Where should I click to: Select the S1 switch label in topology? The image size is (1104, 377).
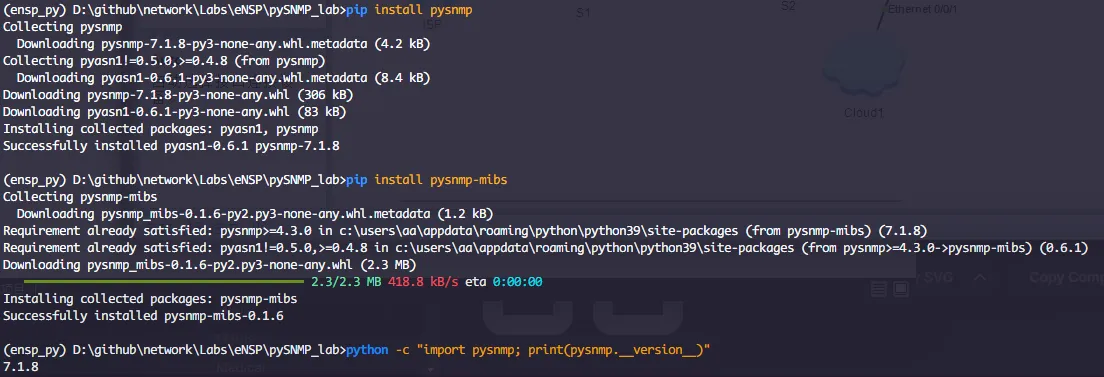point(583,12)
